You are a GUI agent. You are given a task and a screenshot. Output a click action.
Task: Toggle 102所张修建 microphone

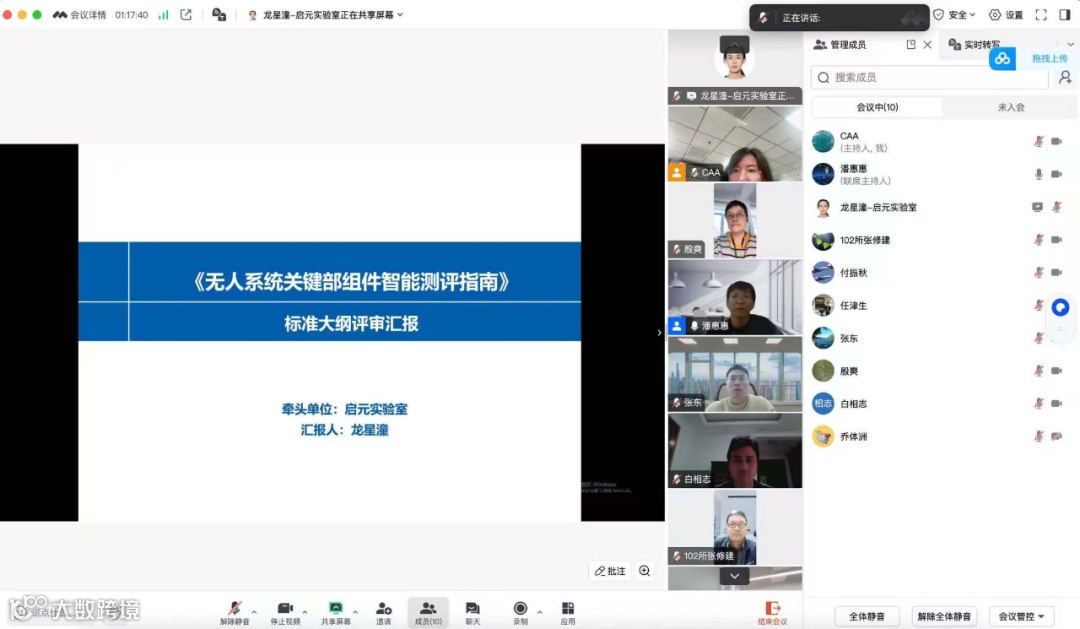pyautogui.click(x=1038, y=240)
